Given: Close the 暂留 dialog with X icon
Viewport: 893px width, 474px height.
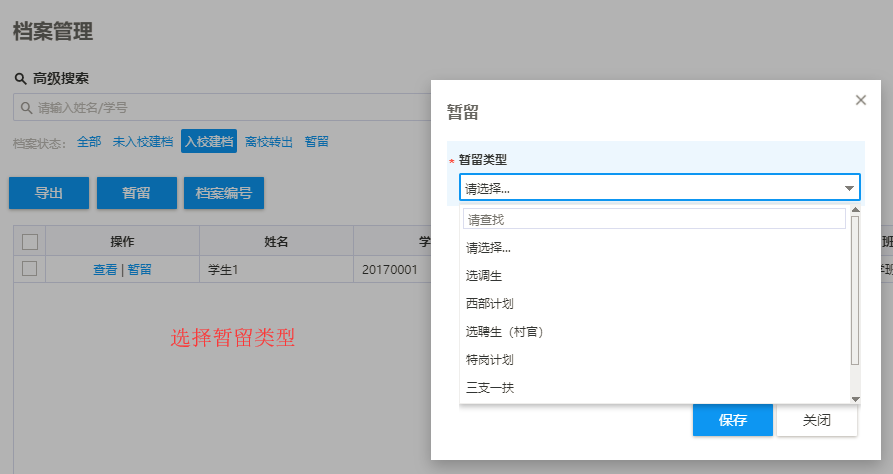Looking at the screenshot, I should (861, 100).
